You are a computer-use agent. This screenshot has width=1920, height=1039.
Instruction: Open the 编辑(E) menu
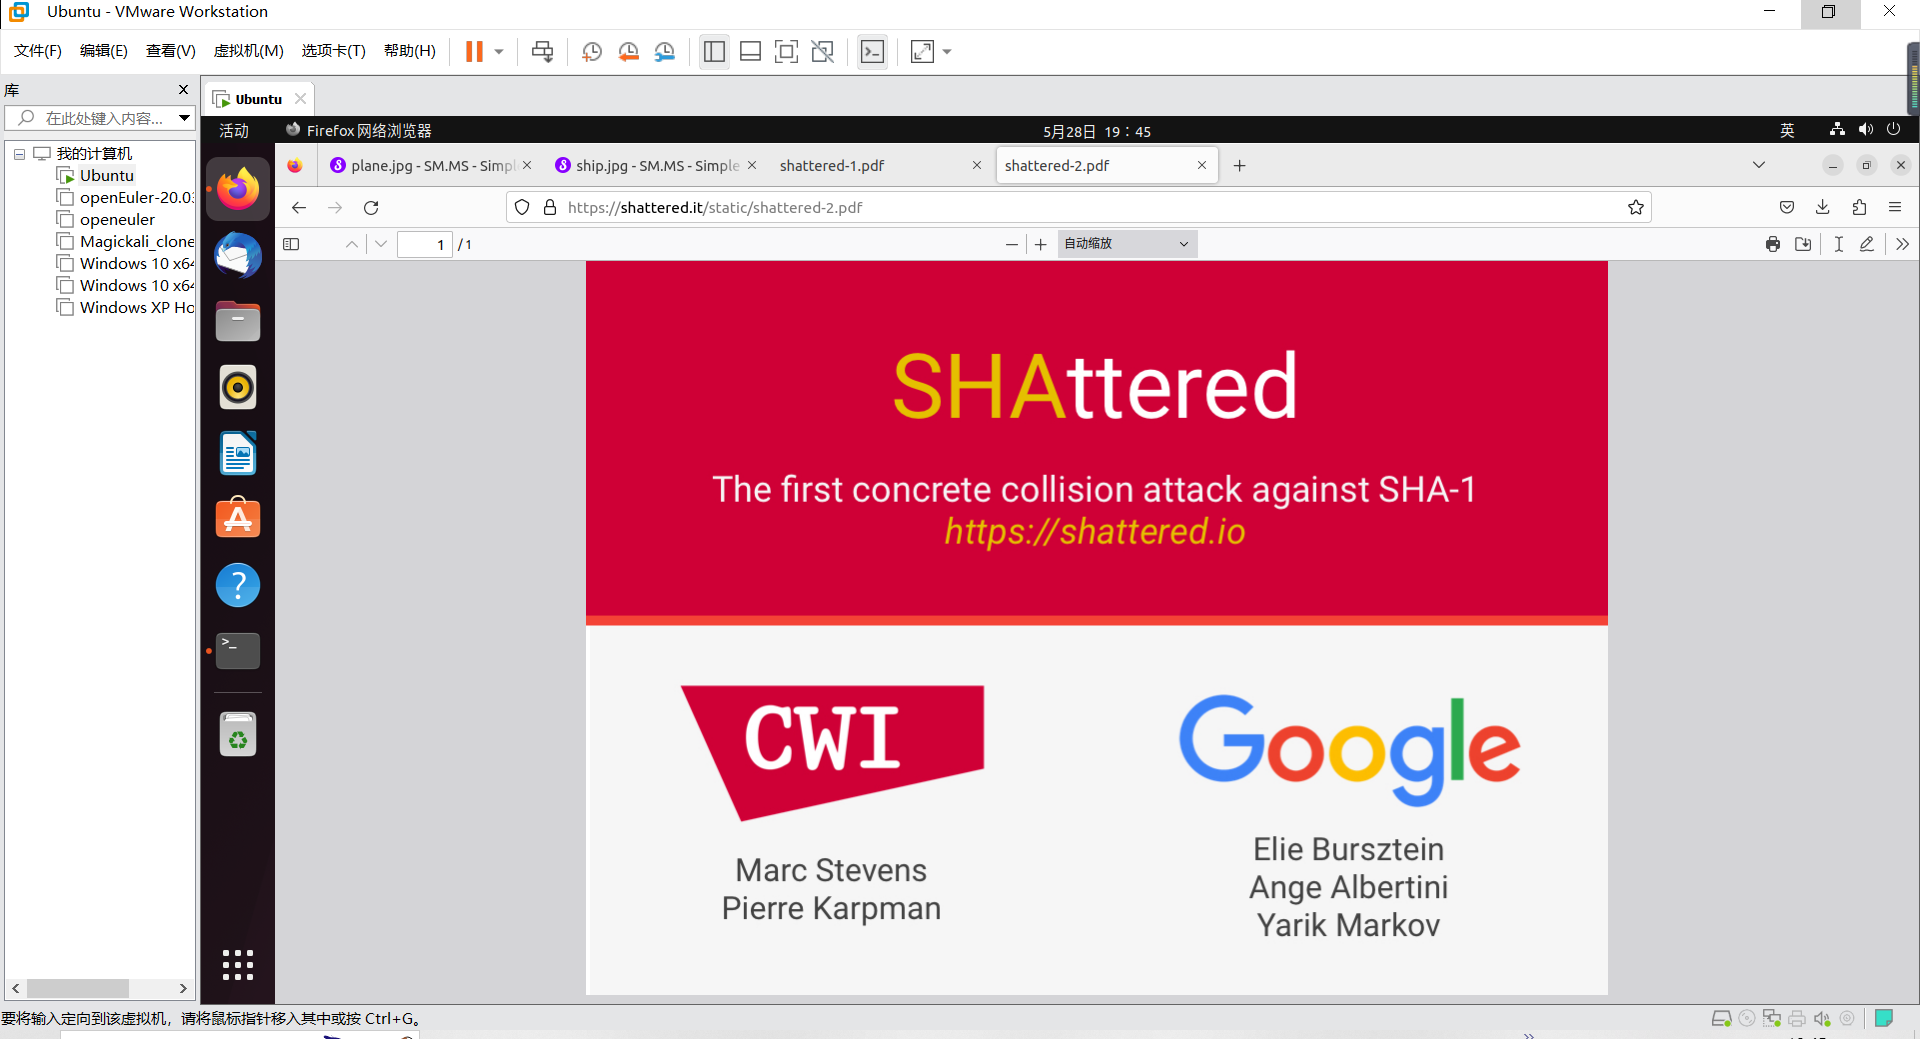[x=104, y=51]
